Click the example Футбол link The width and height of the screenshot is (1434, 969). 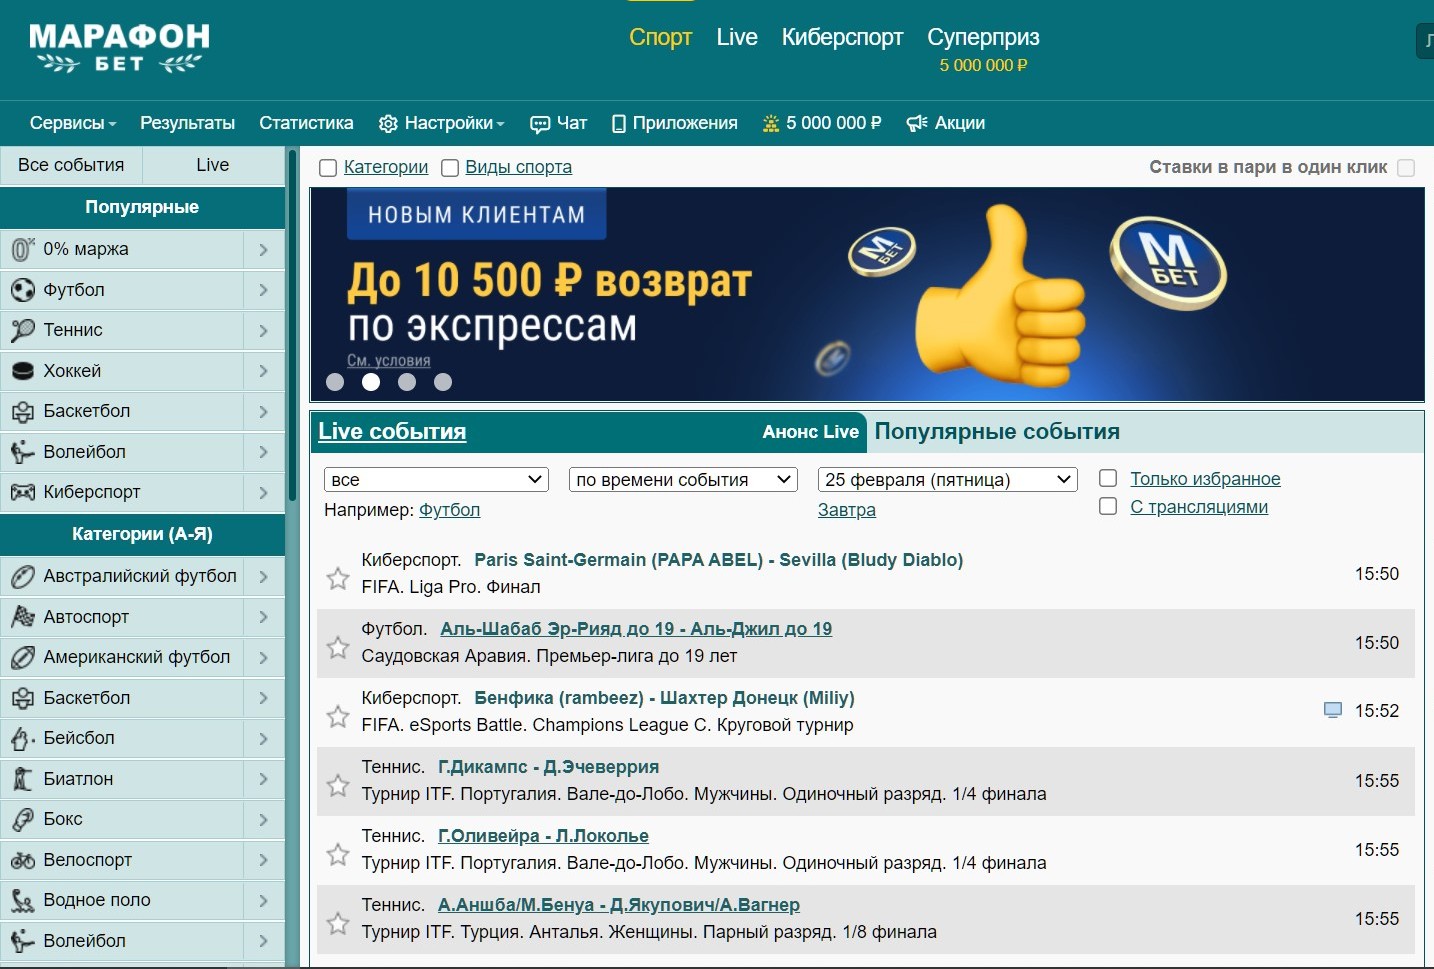tap(449, 510)
